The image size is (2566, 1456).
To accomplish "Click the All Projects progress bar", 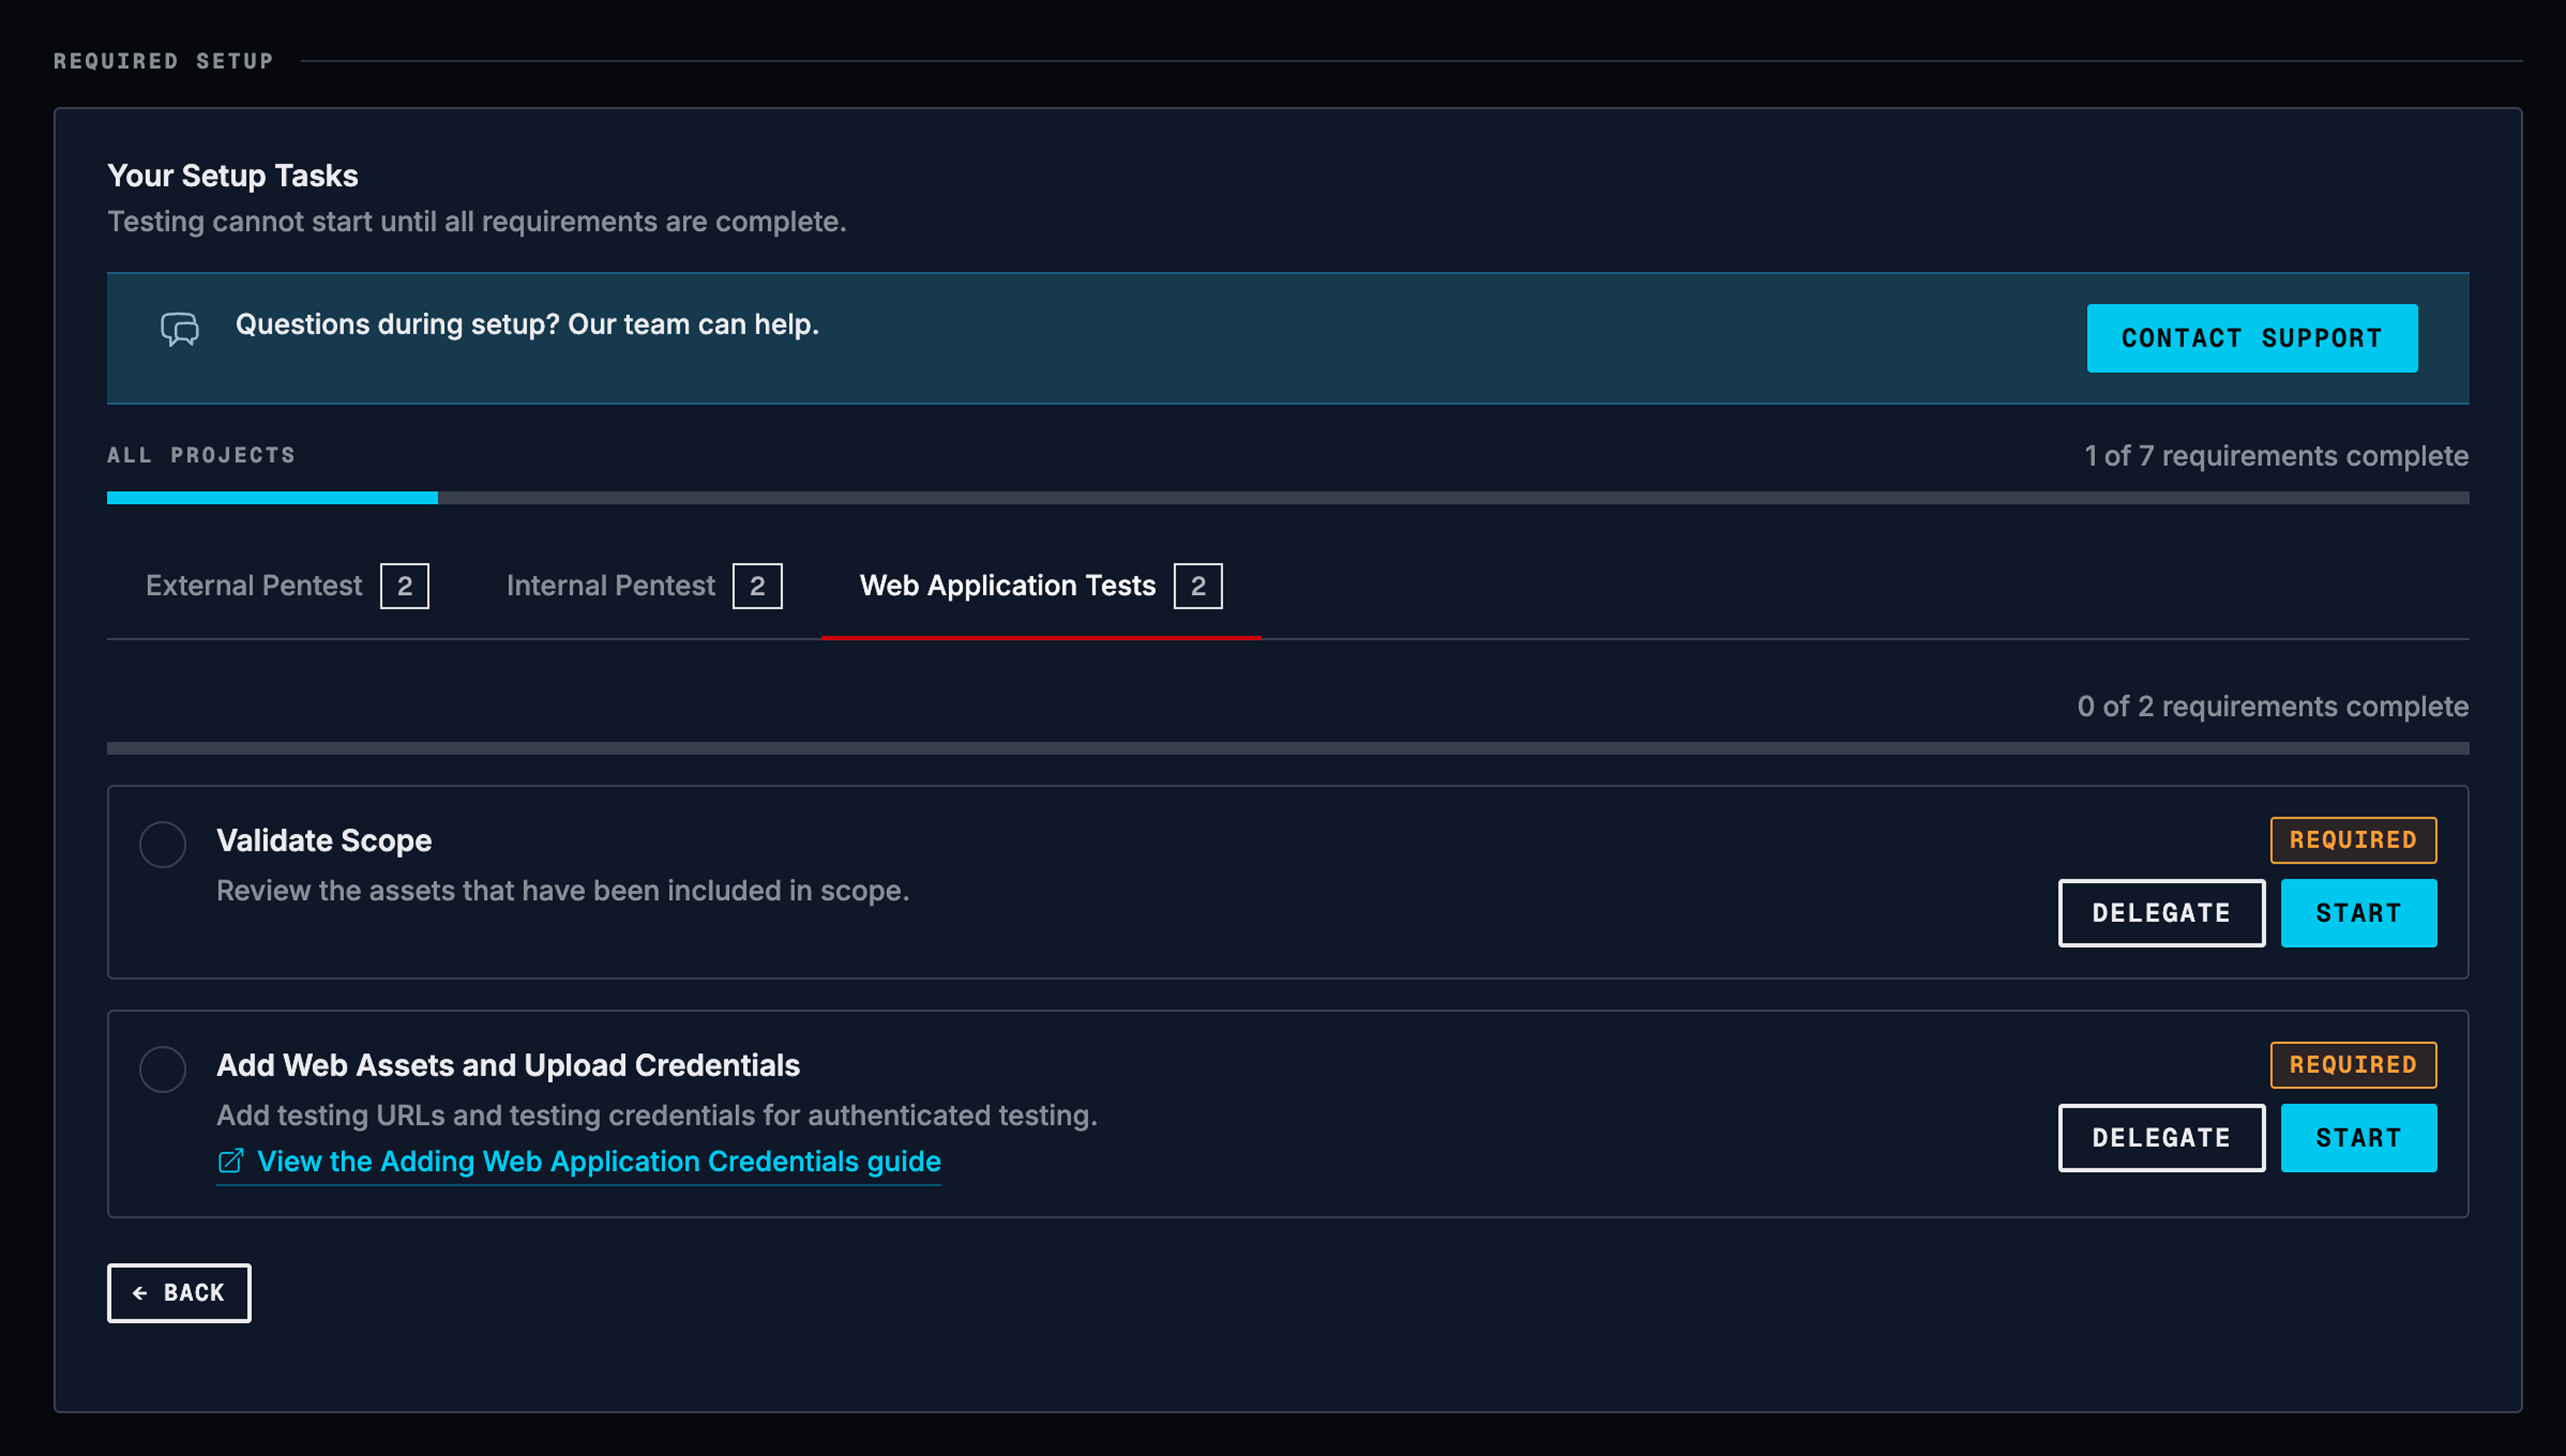I will pyautogui.click(x=1288, y=498).
